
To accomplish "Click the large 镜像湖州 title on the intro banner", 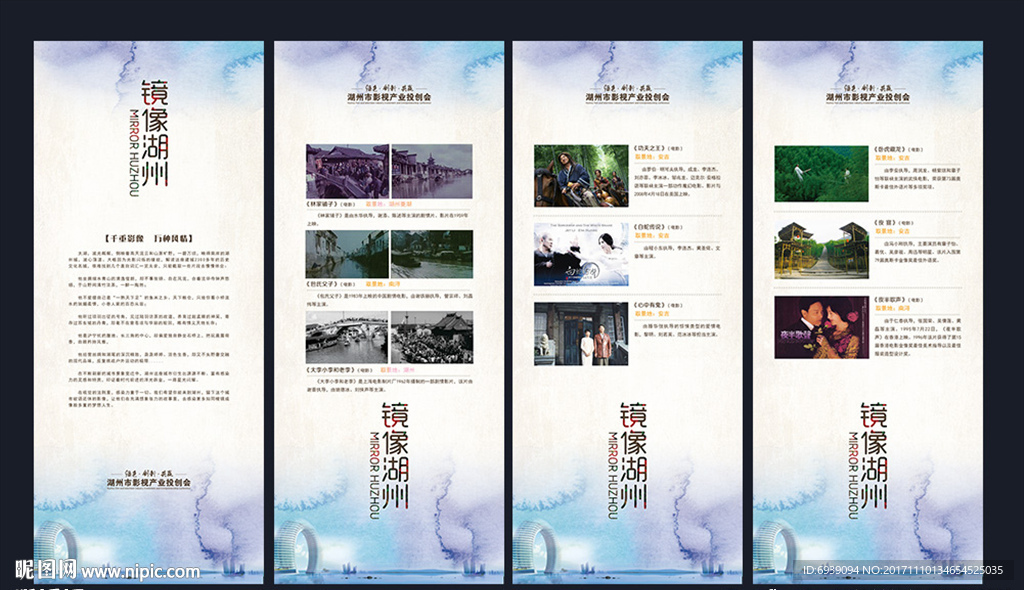I will [155, 133].
